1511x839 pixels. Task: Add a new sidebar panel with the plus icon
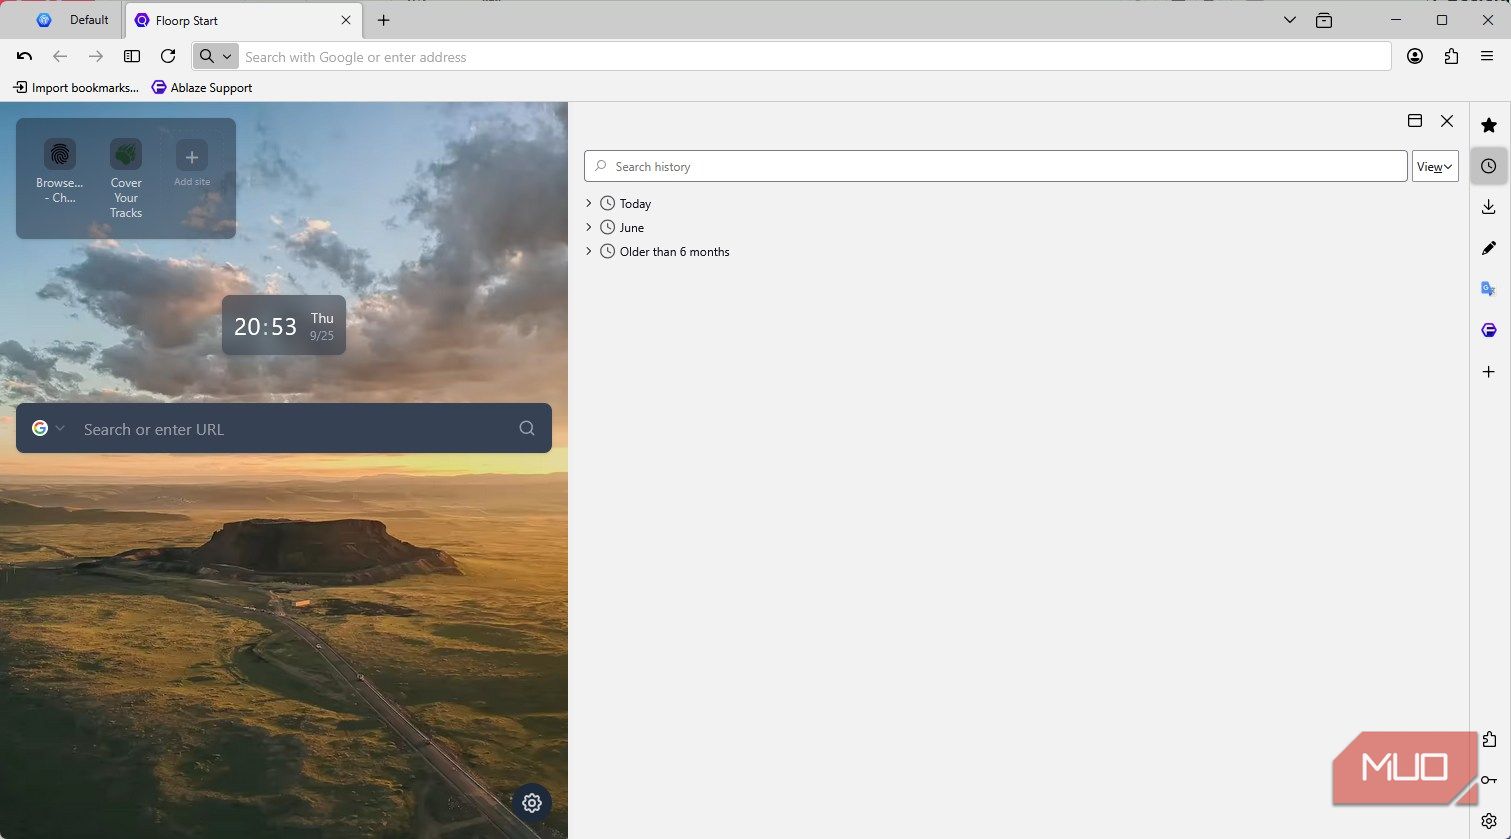click(x=1489, y=371)
